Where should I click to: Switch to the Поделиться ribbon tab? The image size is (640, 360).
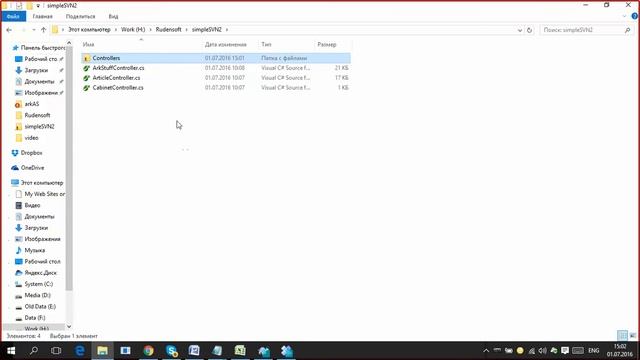[80, 16]
